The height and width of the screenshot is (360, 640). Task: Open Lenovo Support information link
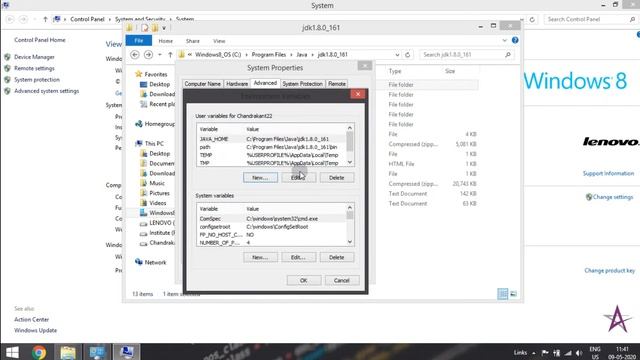608,173
